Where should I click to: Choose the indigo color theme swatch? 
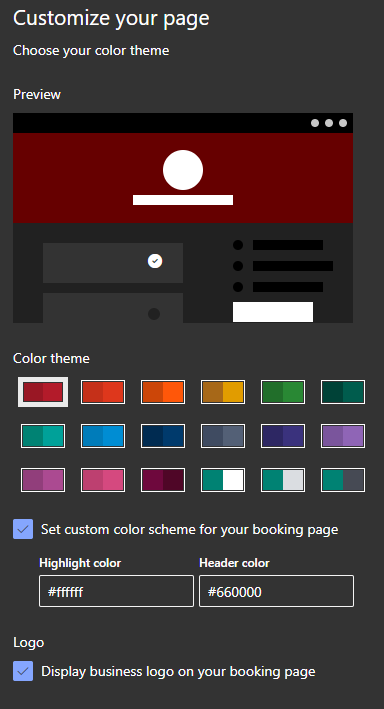(x=283, y=436)
